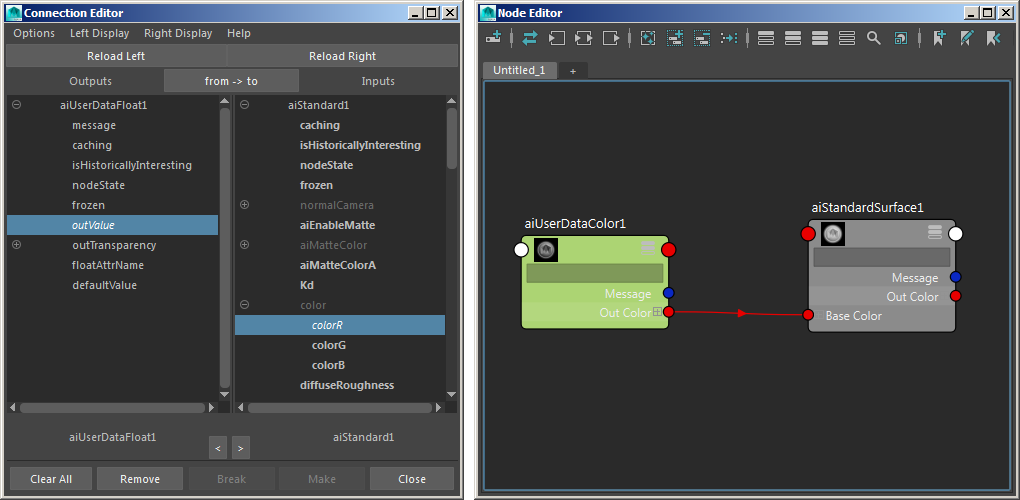Create a new bookmark in Node Editor
The image size is (1020, 500).
(x=939, y=38)
